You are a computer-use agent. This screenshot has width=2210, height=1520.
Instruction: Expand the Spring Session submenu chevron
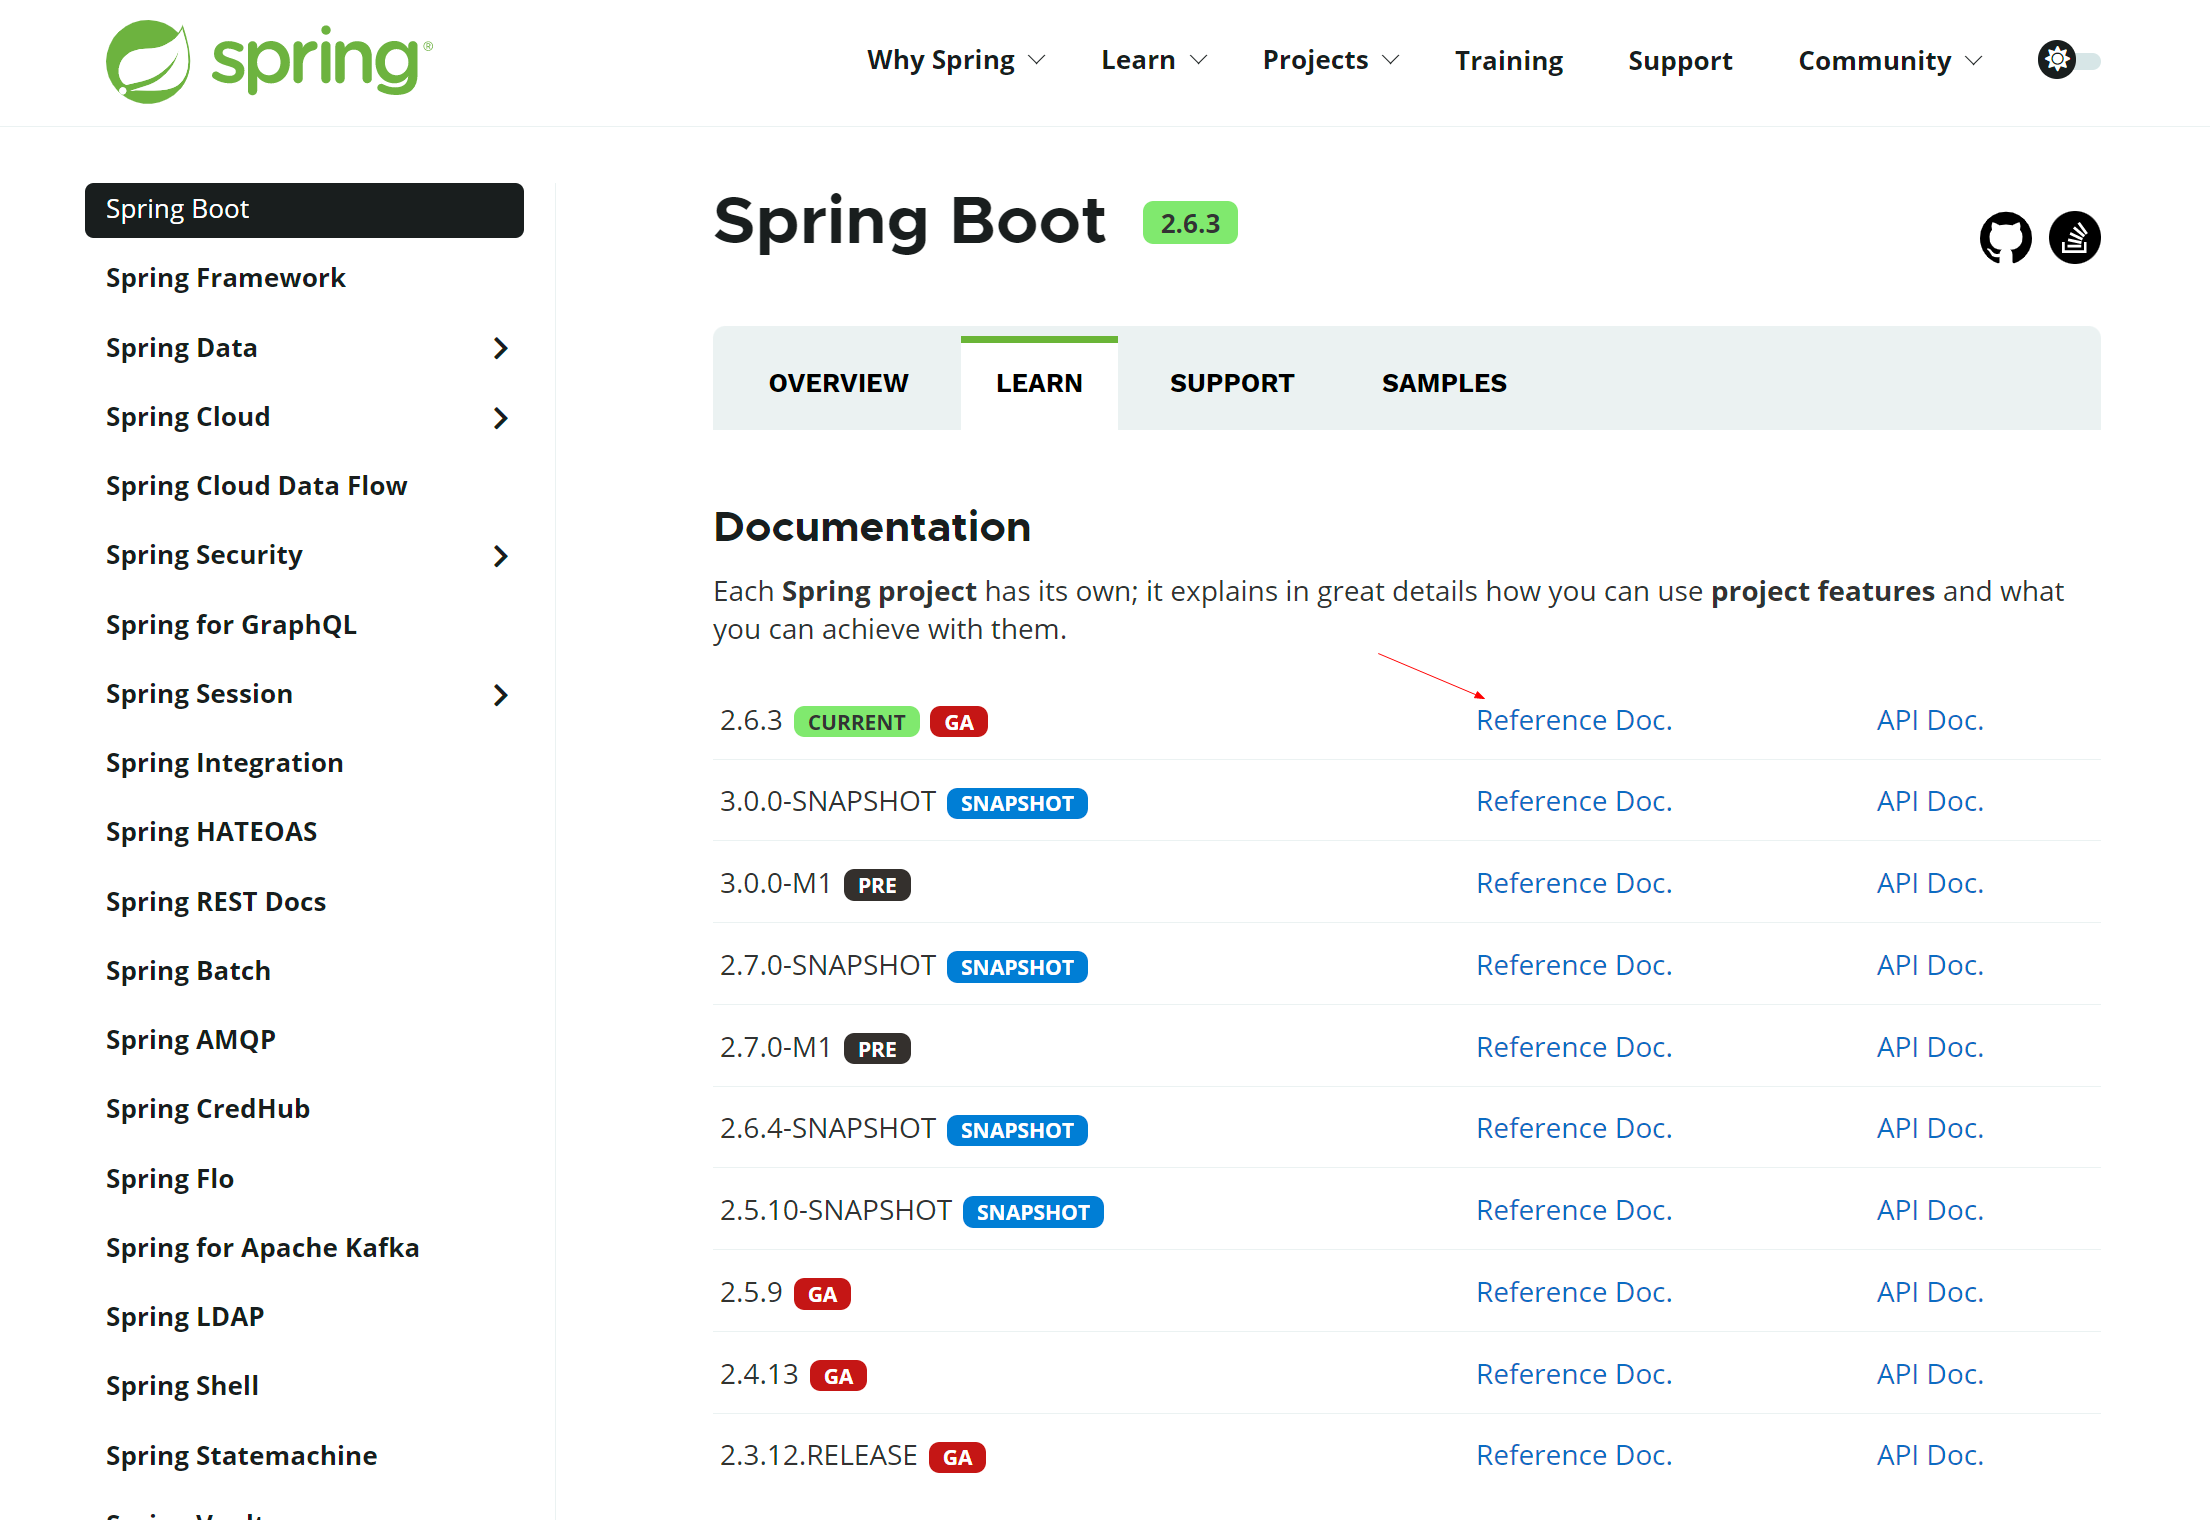pos(501,695)
